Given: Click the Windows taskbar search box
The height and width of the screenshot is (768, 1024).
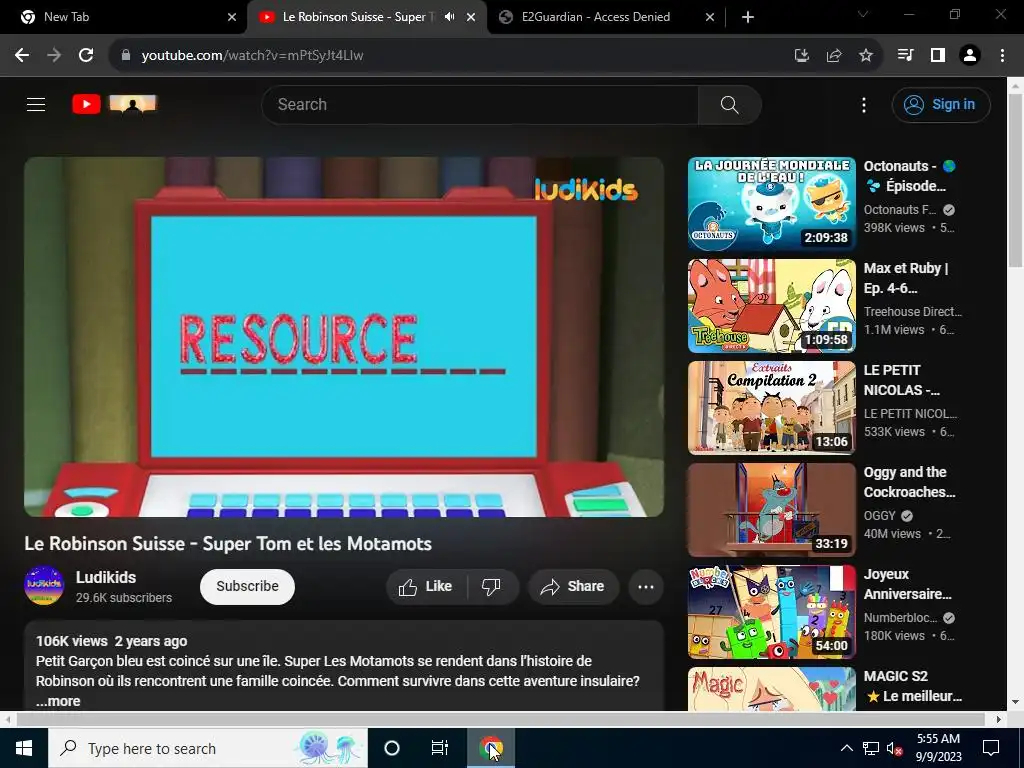Looking at the screenshot, I should click(208, 748).
